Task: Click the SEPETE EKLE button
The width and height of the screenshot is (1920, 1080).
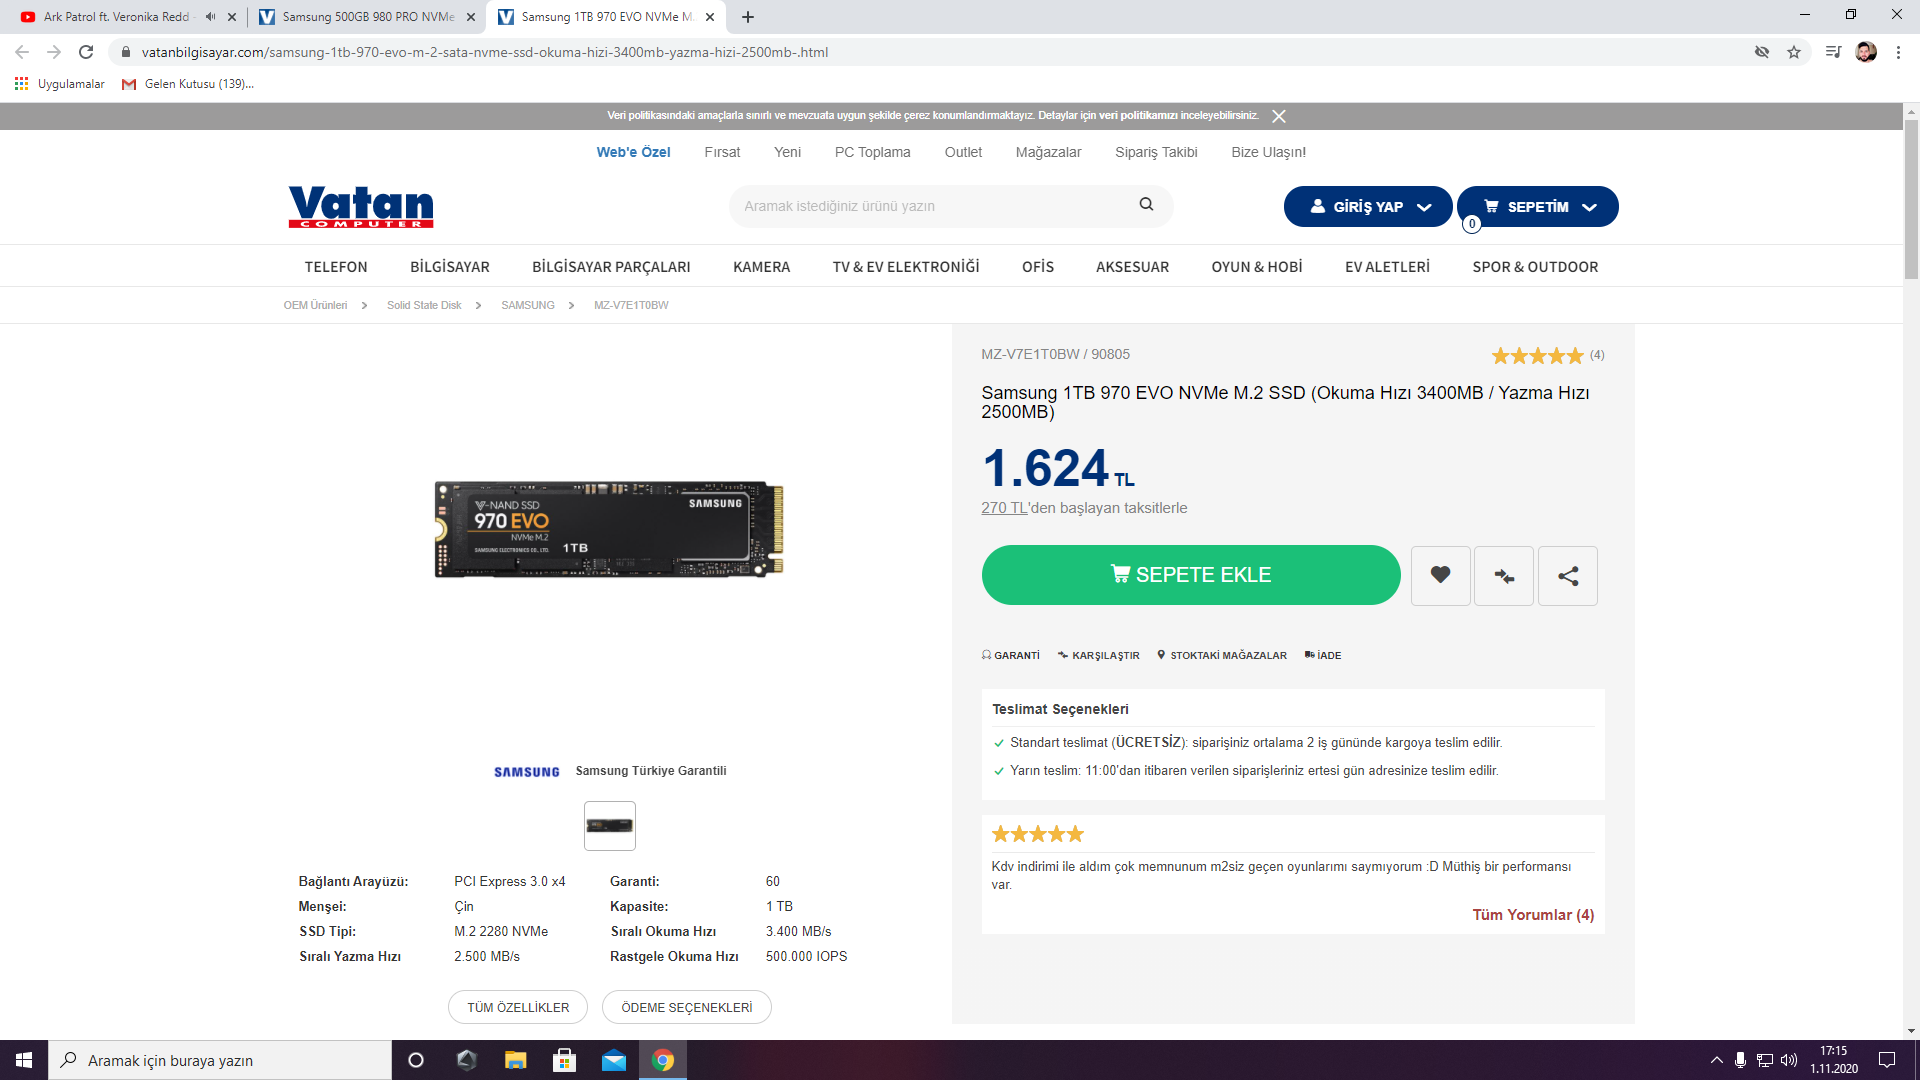Action: (1190, 575)
